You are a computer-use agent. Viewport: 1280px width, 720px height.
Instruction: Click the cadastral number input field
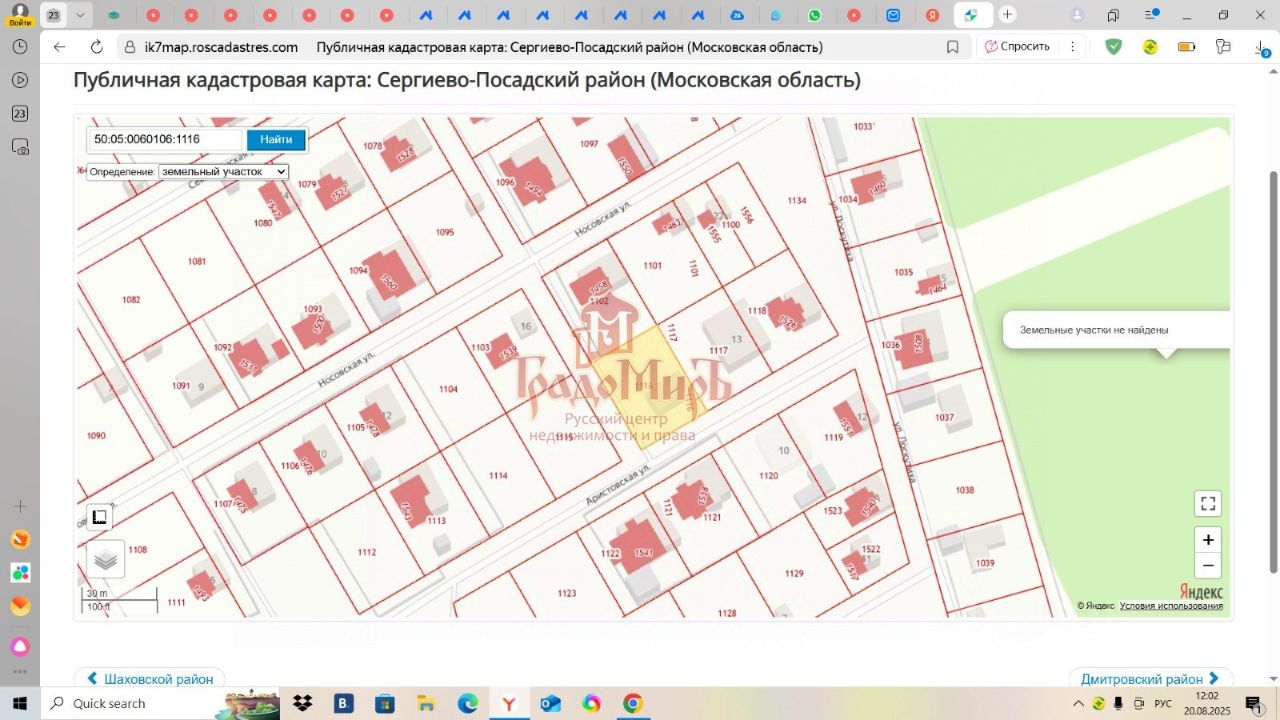tap(165, 140)
